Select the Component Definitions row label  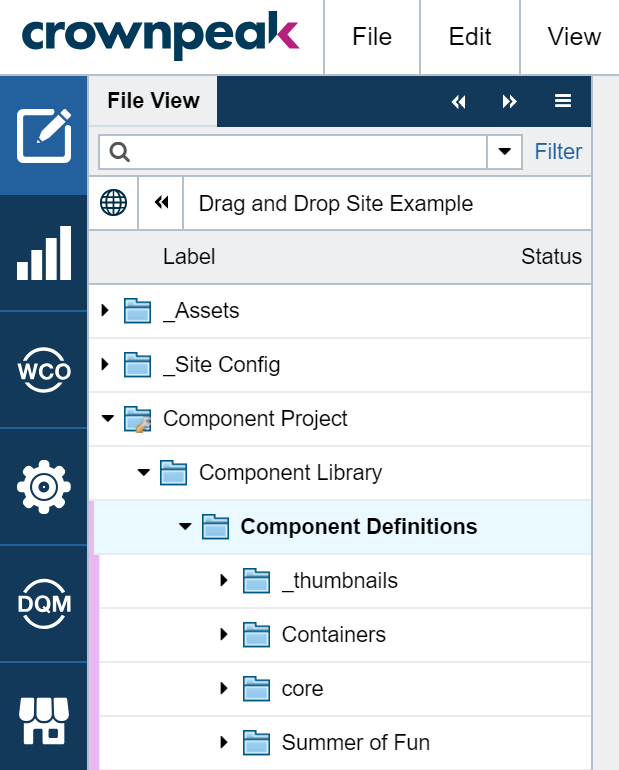pyautogui.click(x=359, y=526)
